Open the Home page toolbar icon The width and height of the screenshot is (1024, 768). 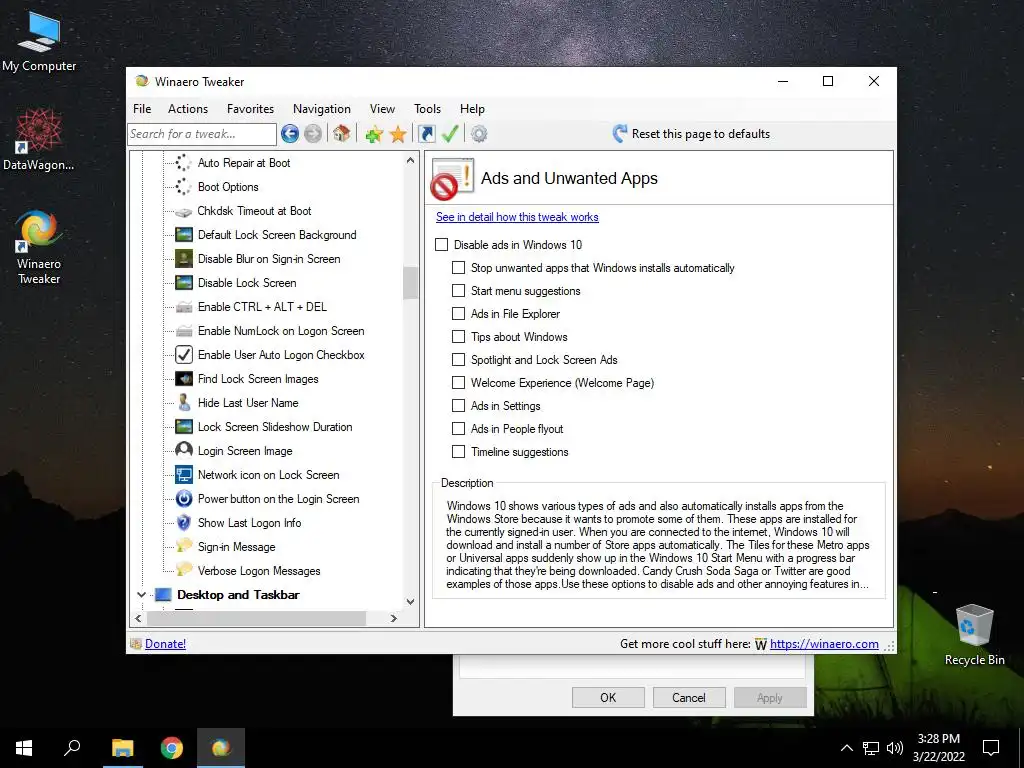[341, 134]
